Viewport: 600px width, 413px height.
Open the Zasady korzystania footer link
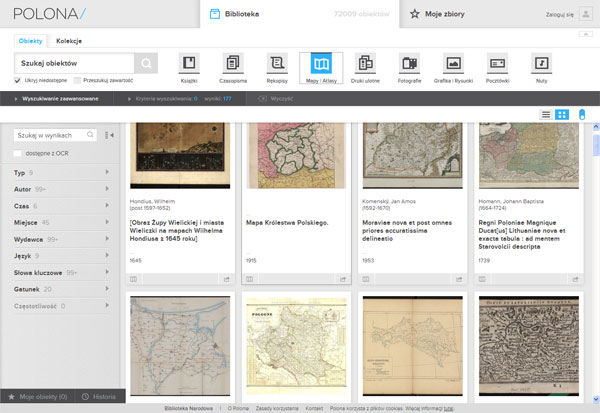tap(277, 408)
